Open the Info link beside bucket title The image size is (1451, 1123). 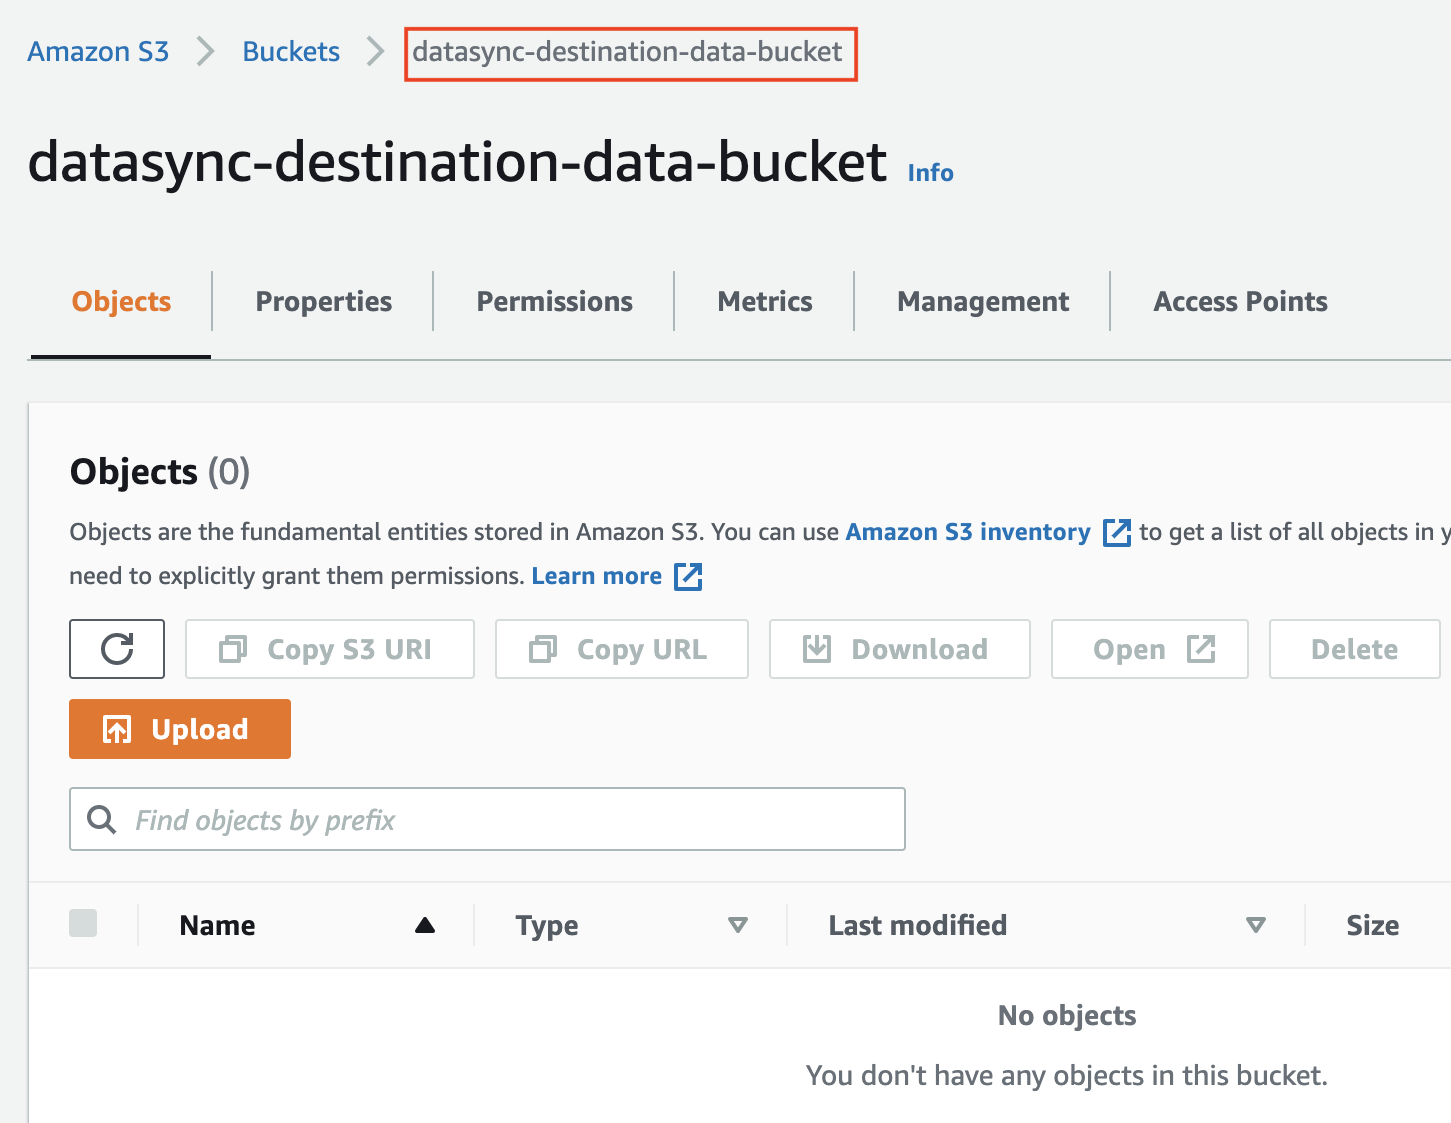point(930,173)
